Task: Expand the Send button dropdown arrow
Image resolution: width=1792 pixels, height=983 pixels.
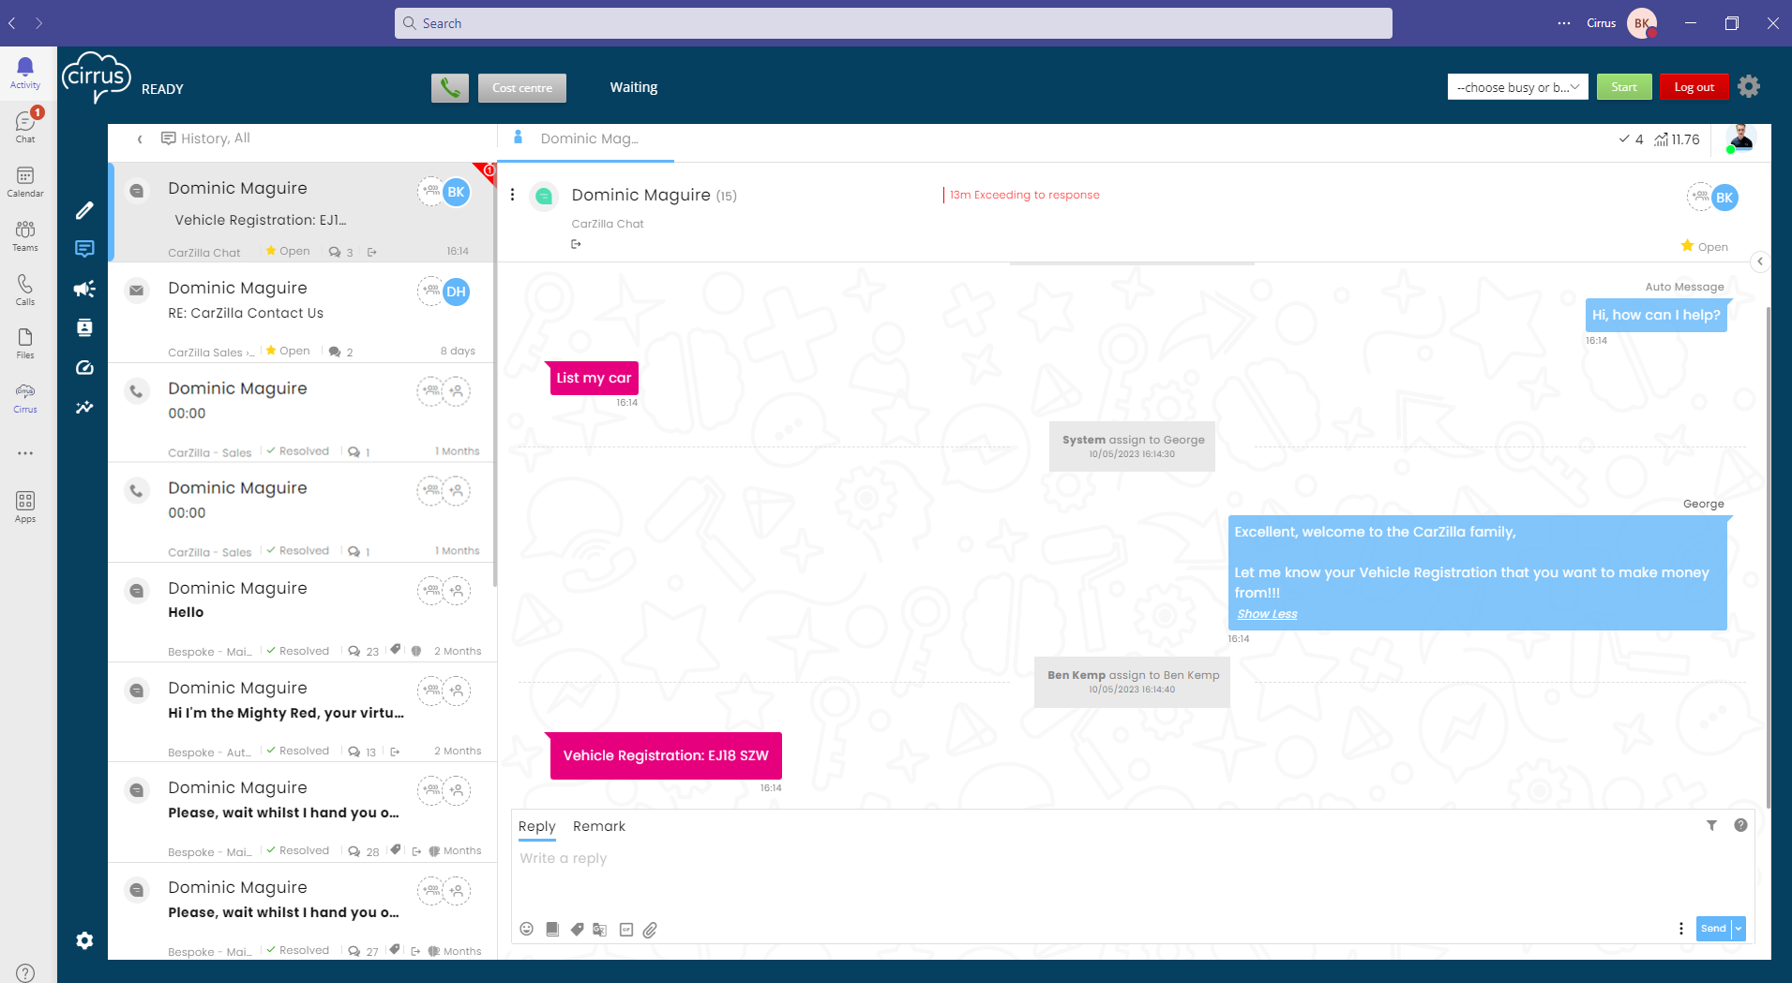Action: 1738,929
